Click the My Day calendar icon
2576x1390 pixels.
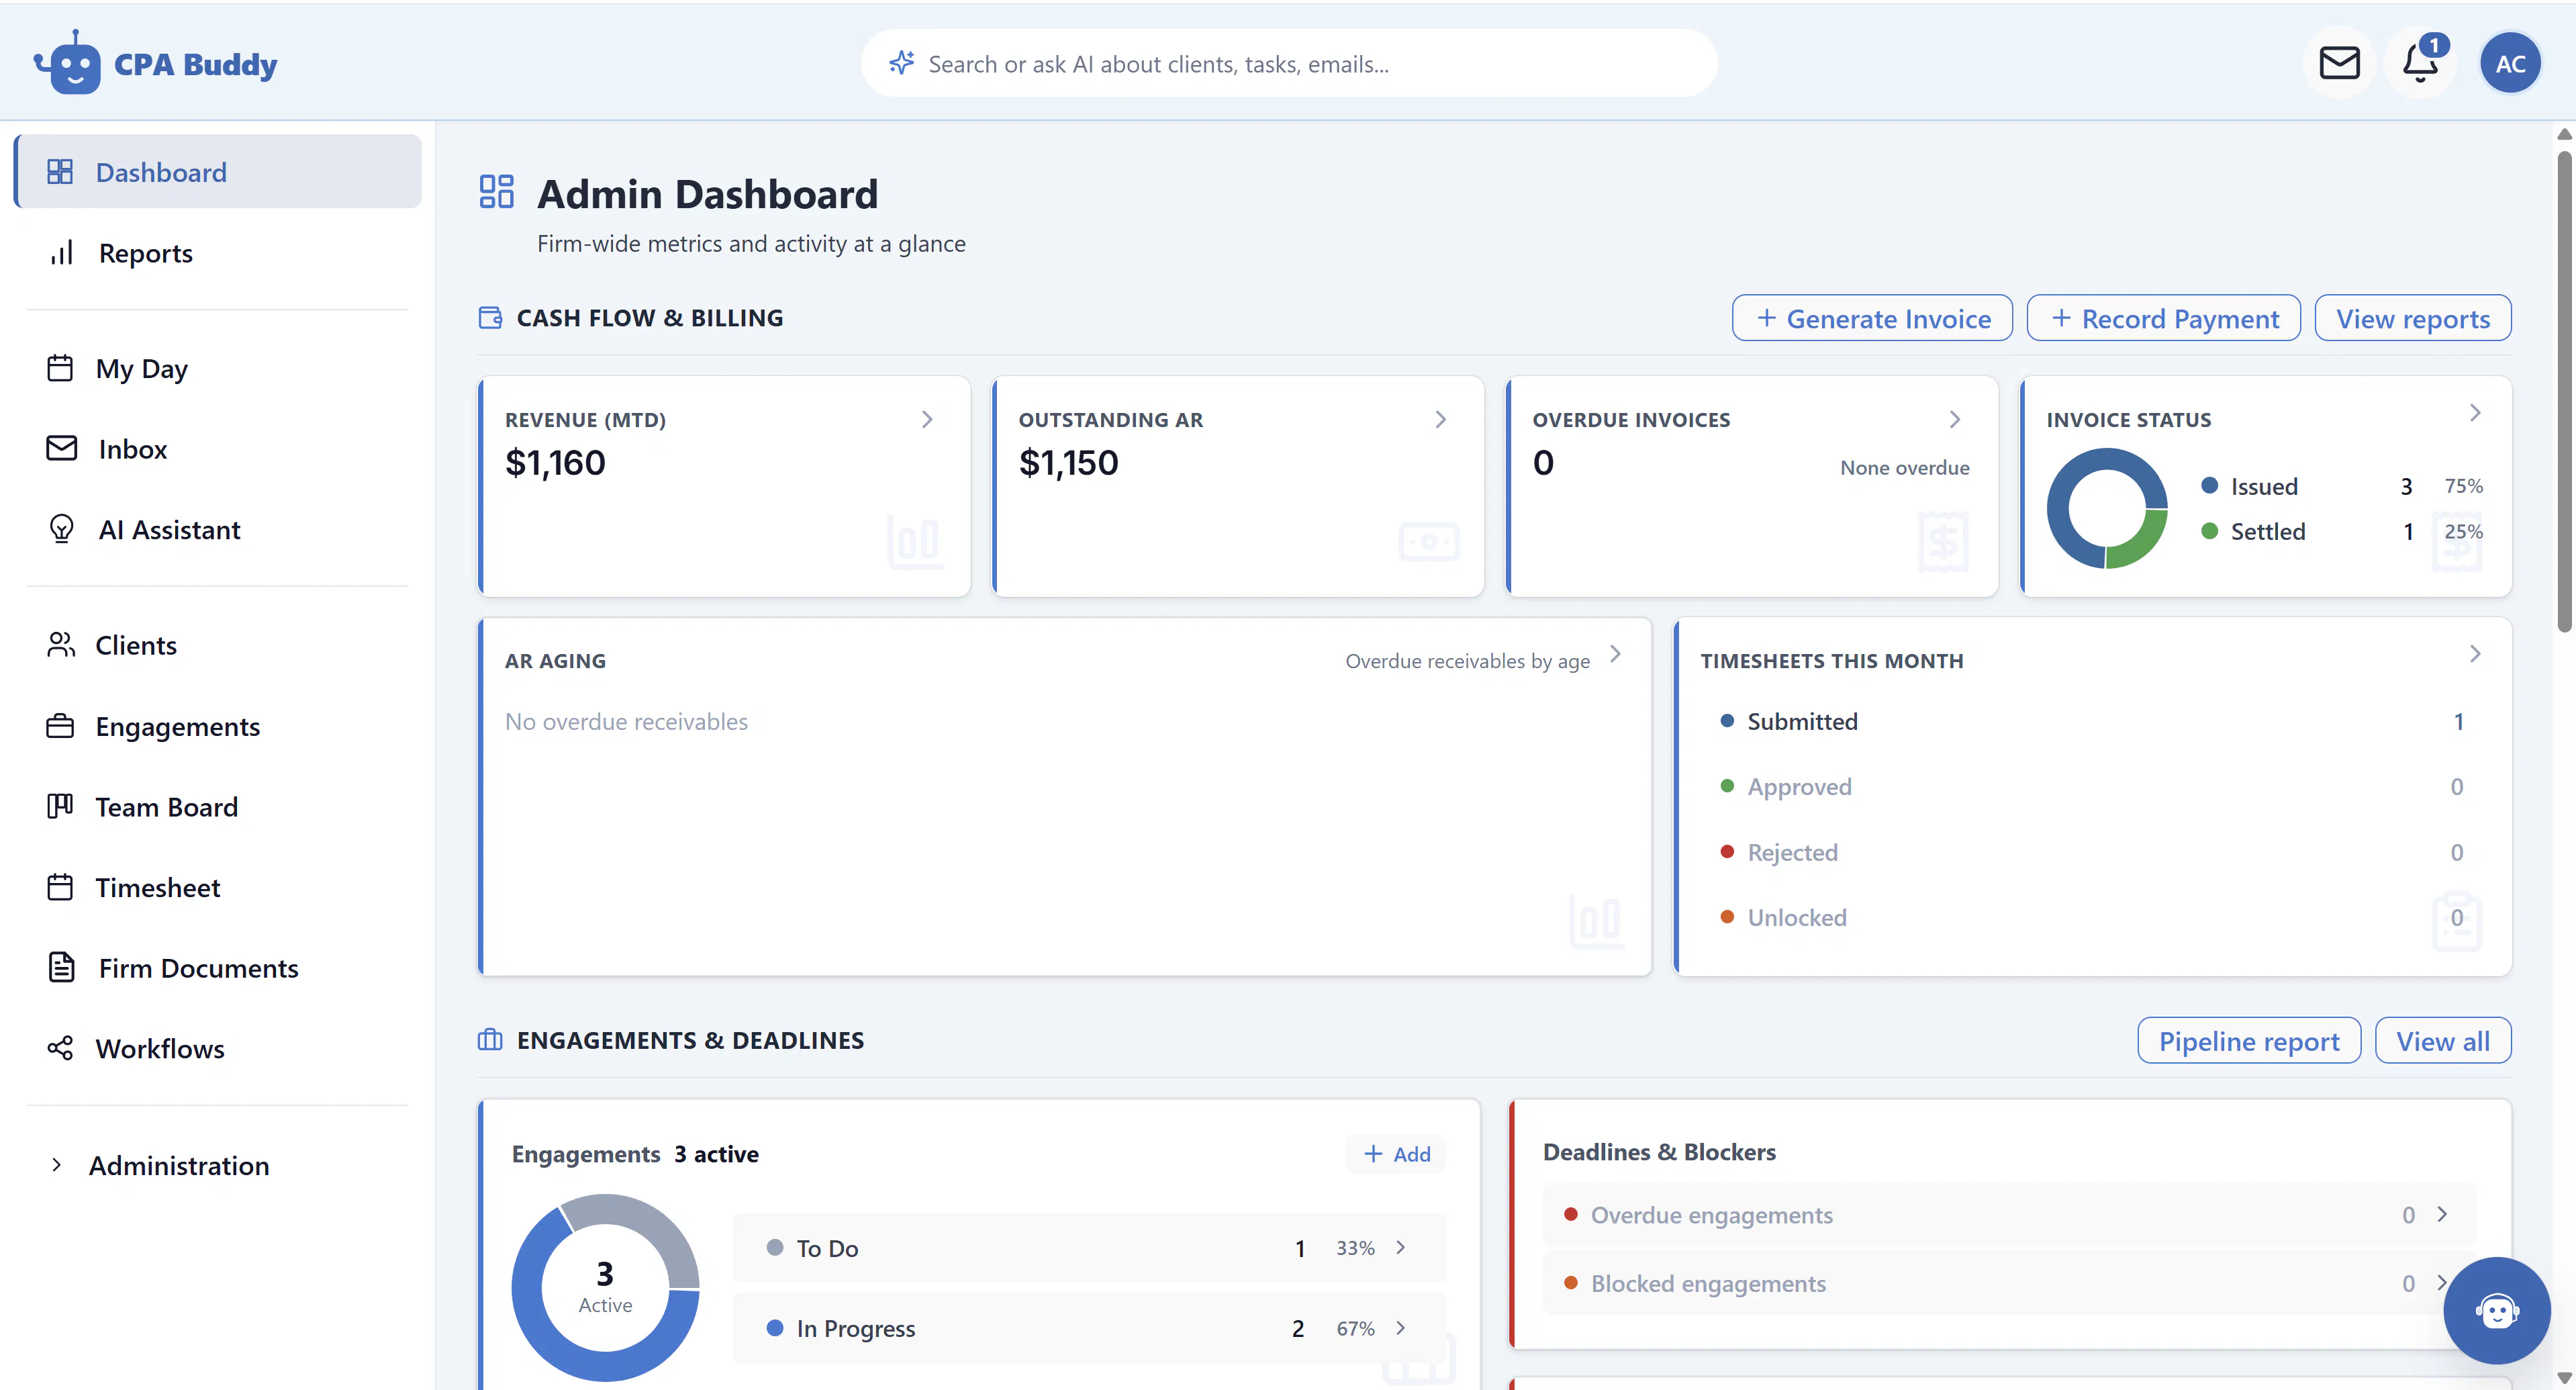[60, 368]
